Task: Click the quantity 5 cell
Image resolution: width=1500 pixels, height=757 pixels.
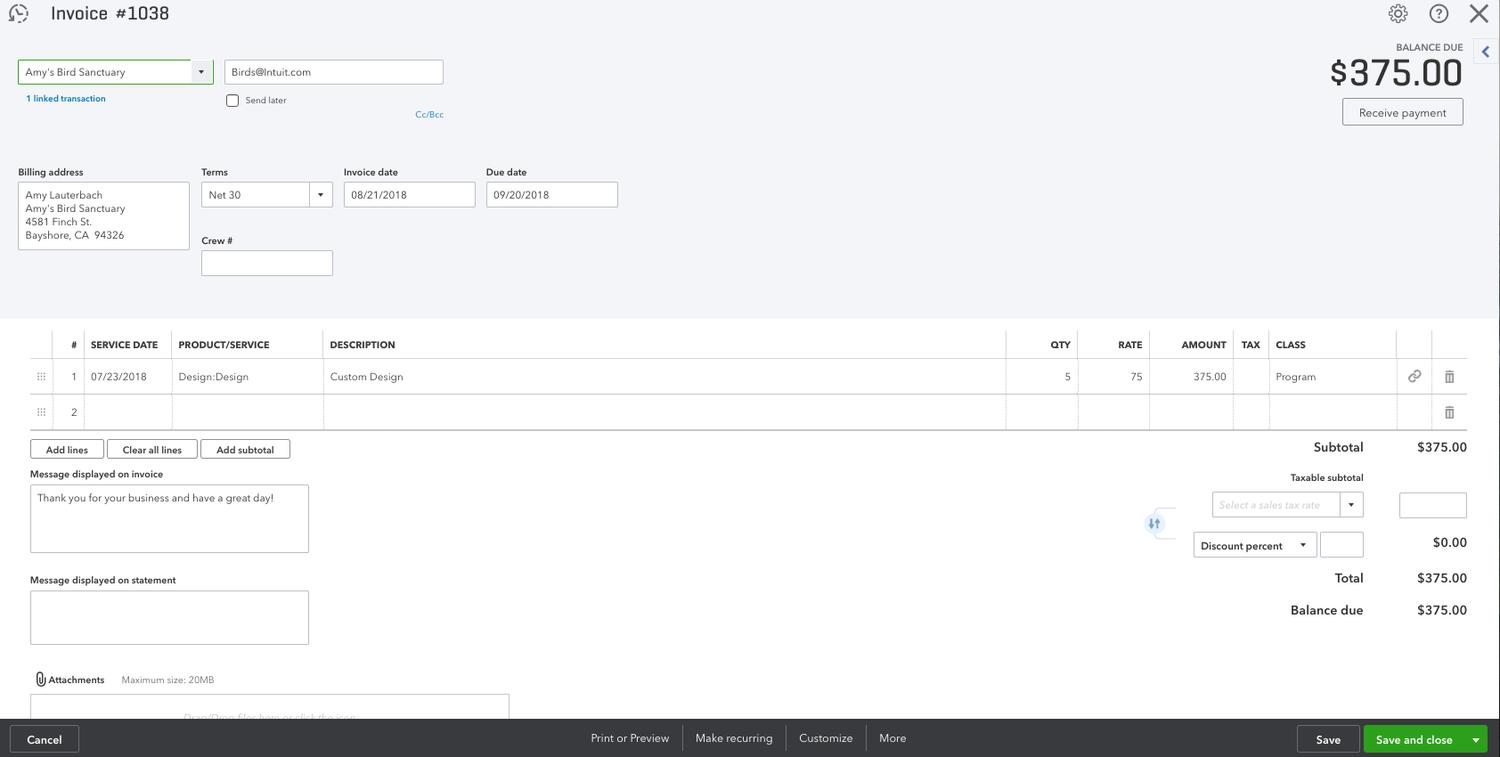Action: click(1042, 377)
